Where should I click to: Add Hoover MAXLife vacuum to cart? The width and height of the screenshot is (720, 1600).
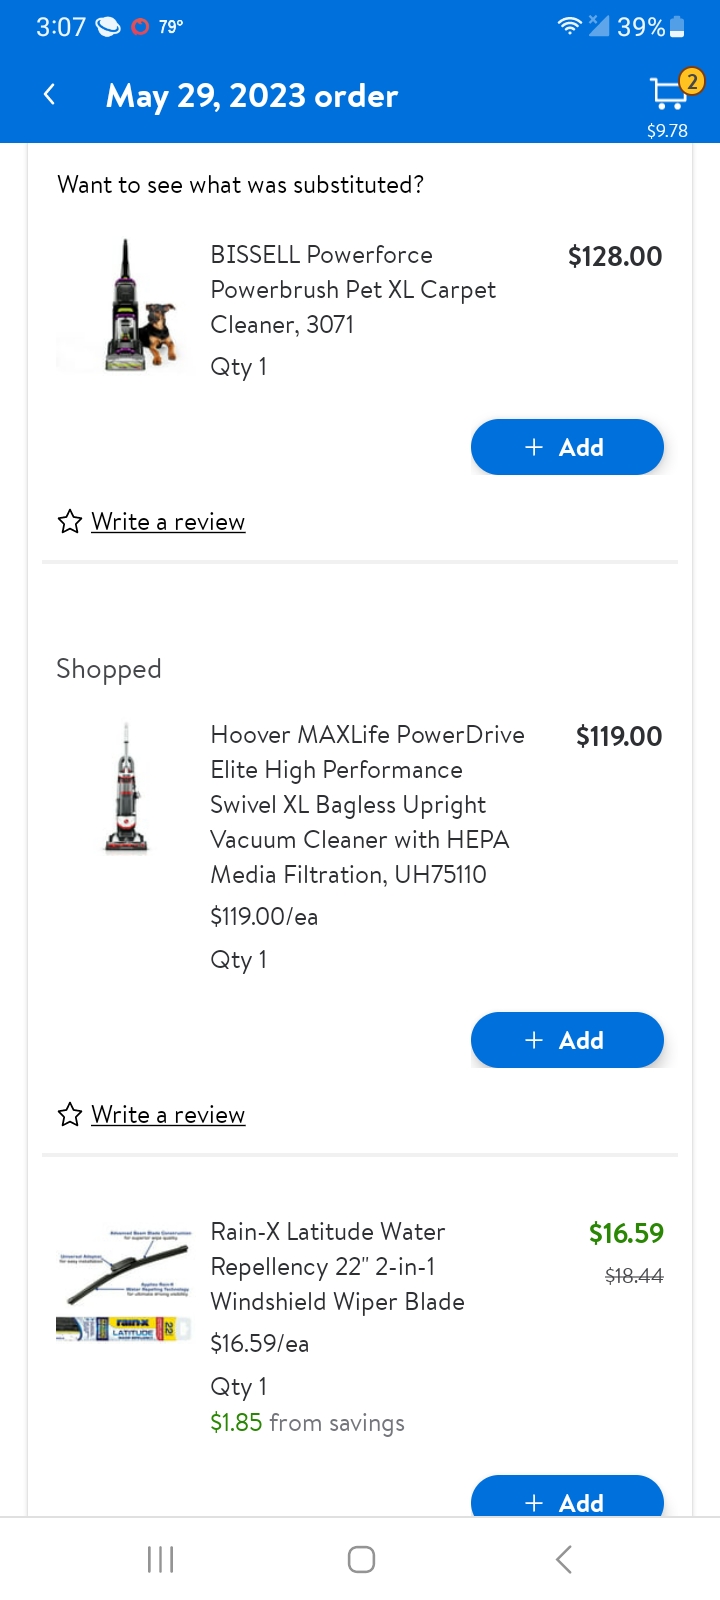567,1040
